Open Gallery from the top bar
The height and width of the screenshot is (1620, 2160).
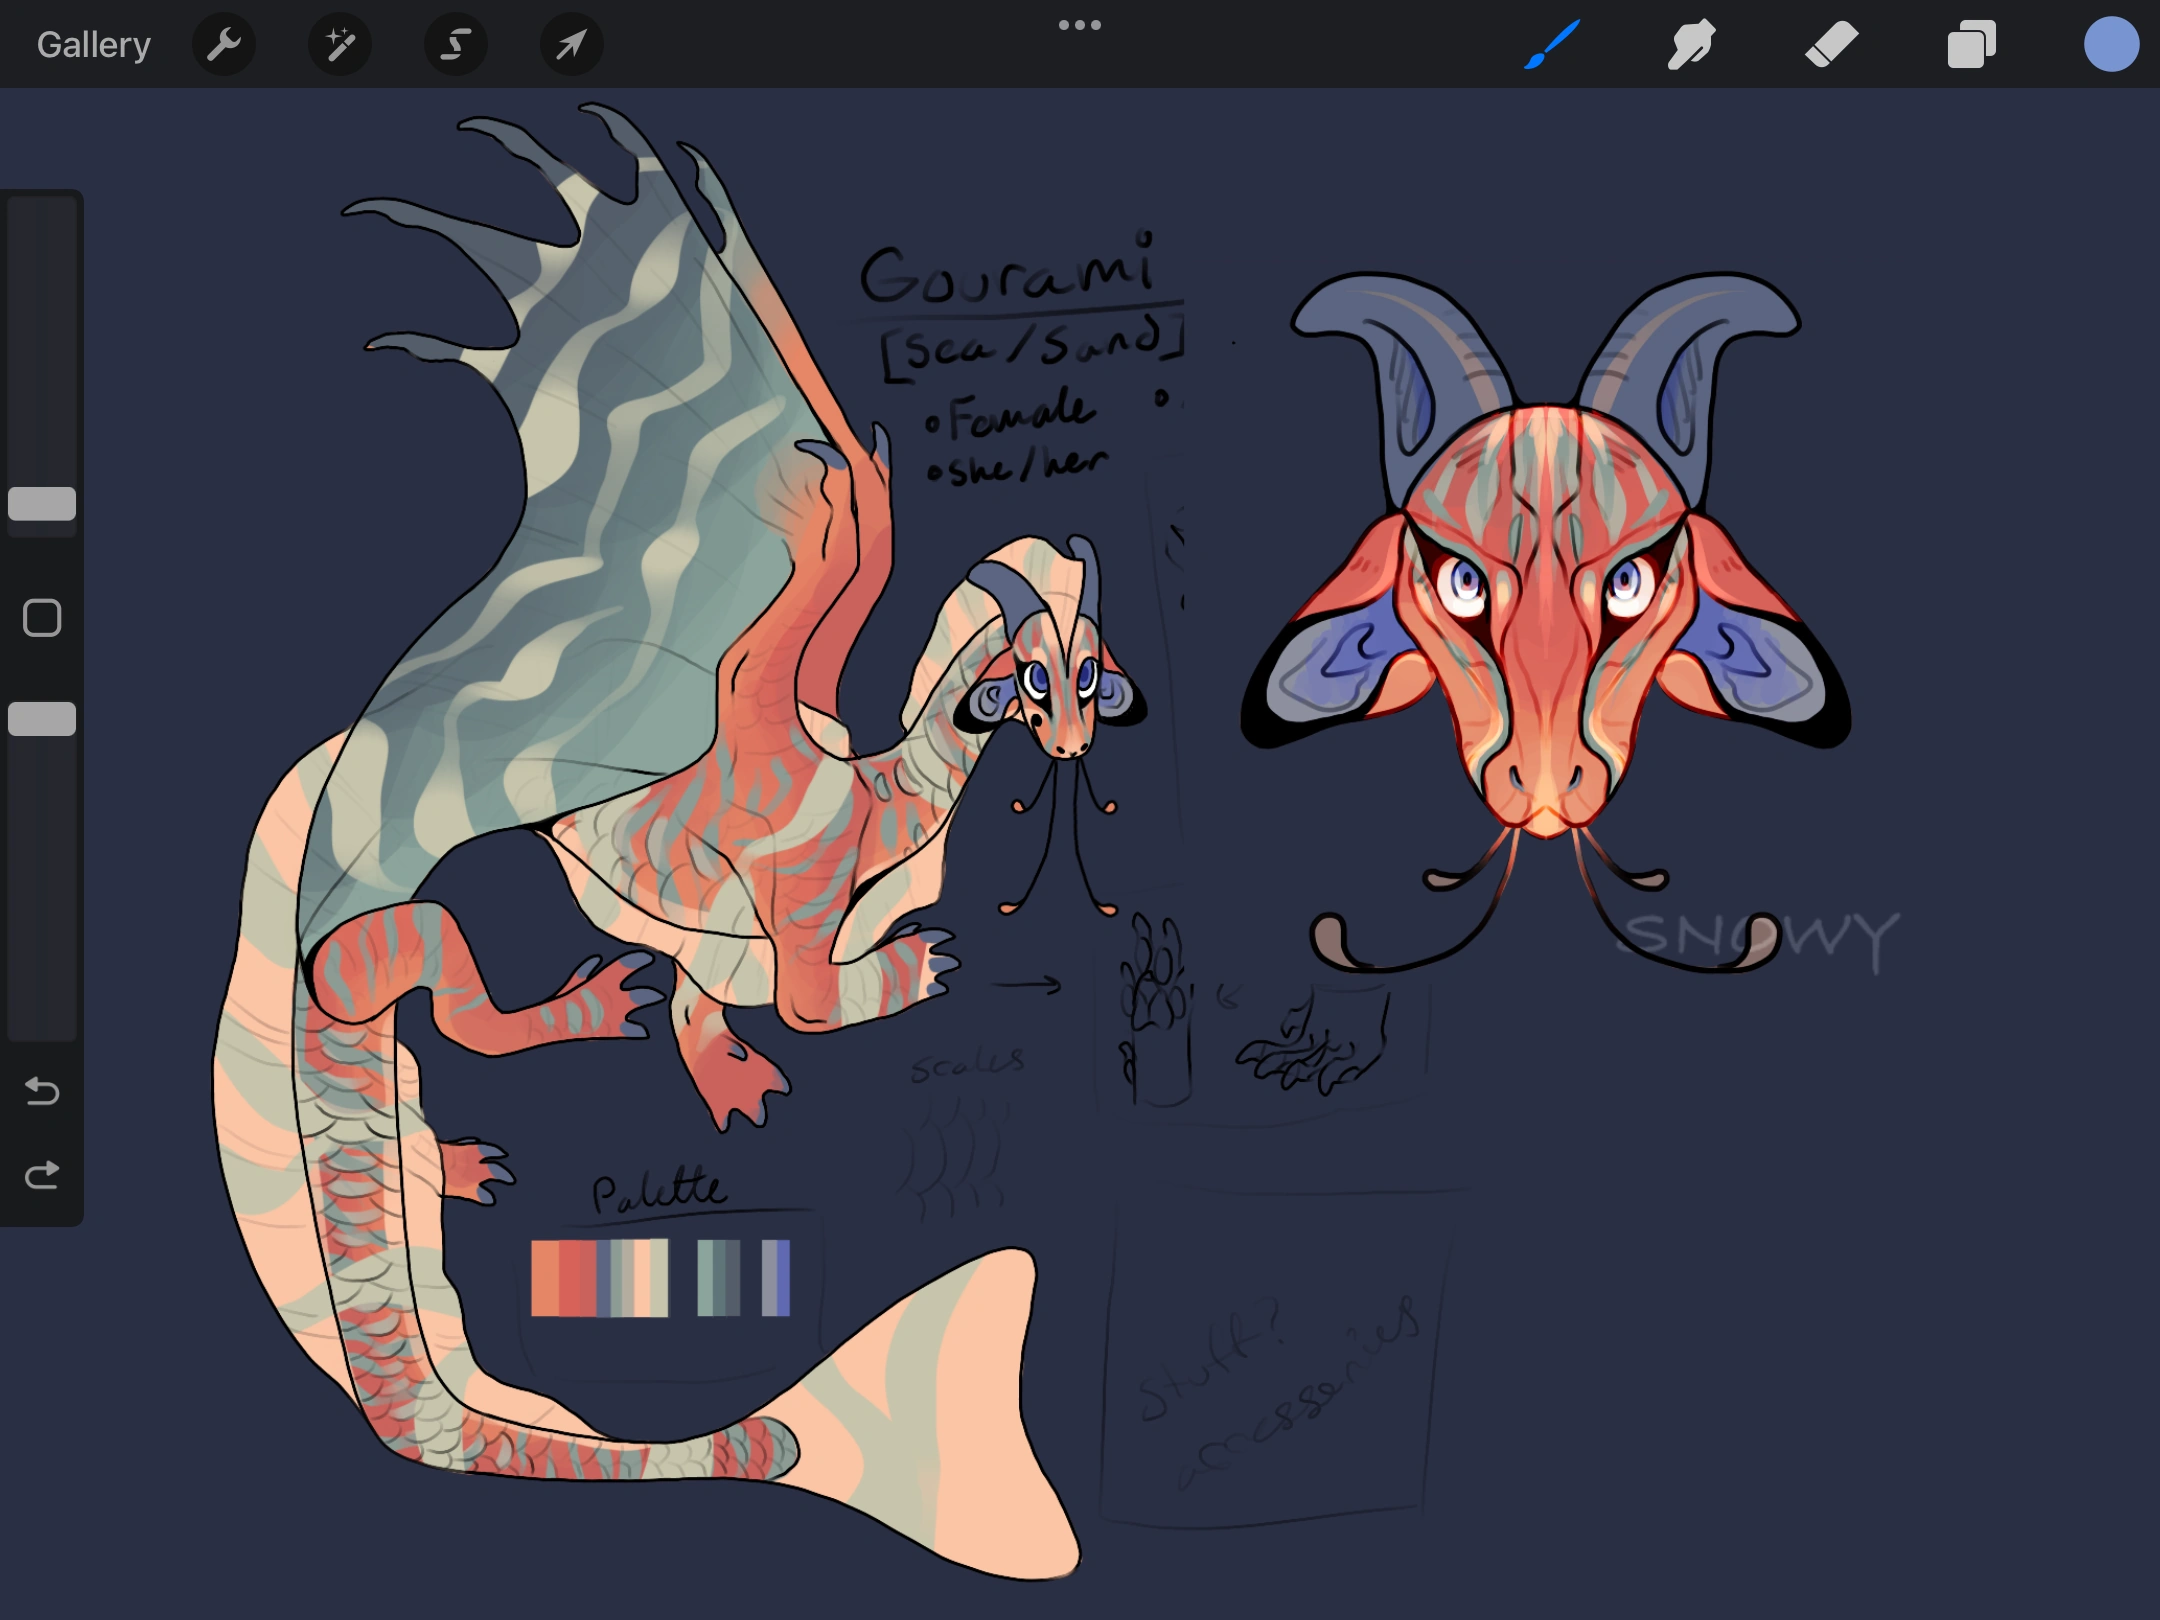tap(93, 44)
